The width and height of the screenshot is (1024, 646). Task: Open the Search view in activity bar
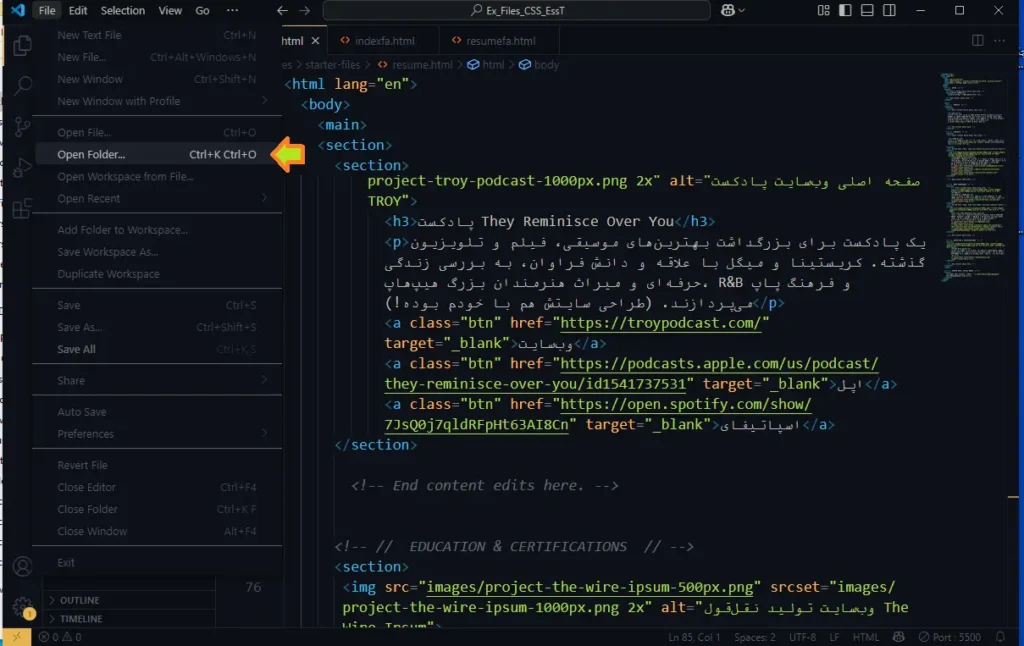22,86
